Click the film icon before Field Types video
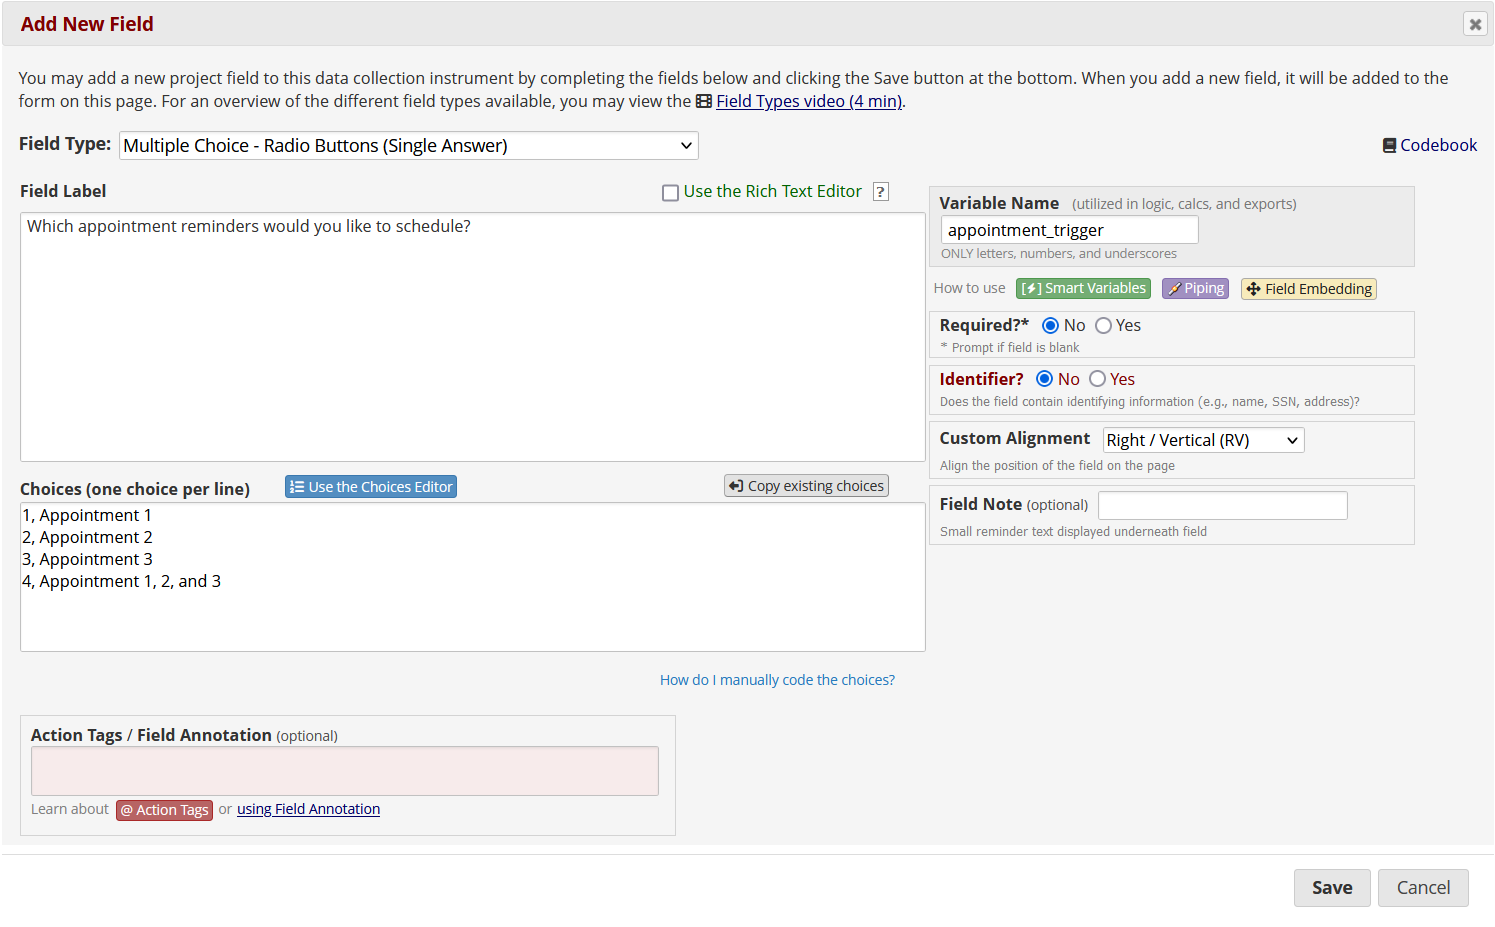This screenshot has width=1495, height=927. 704,101
